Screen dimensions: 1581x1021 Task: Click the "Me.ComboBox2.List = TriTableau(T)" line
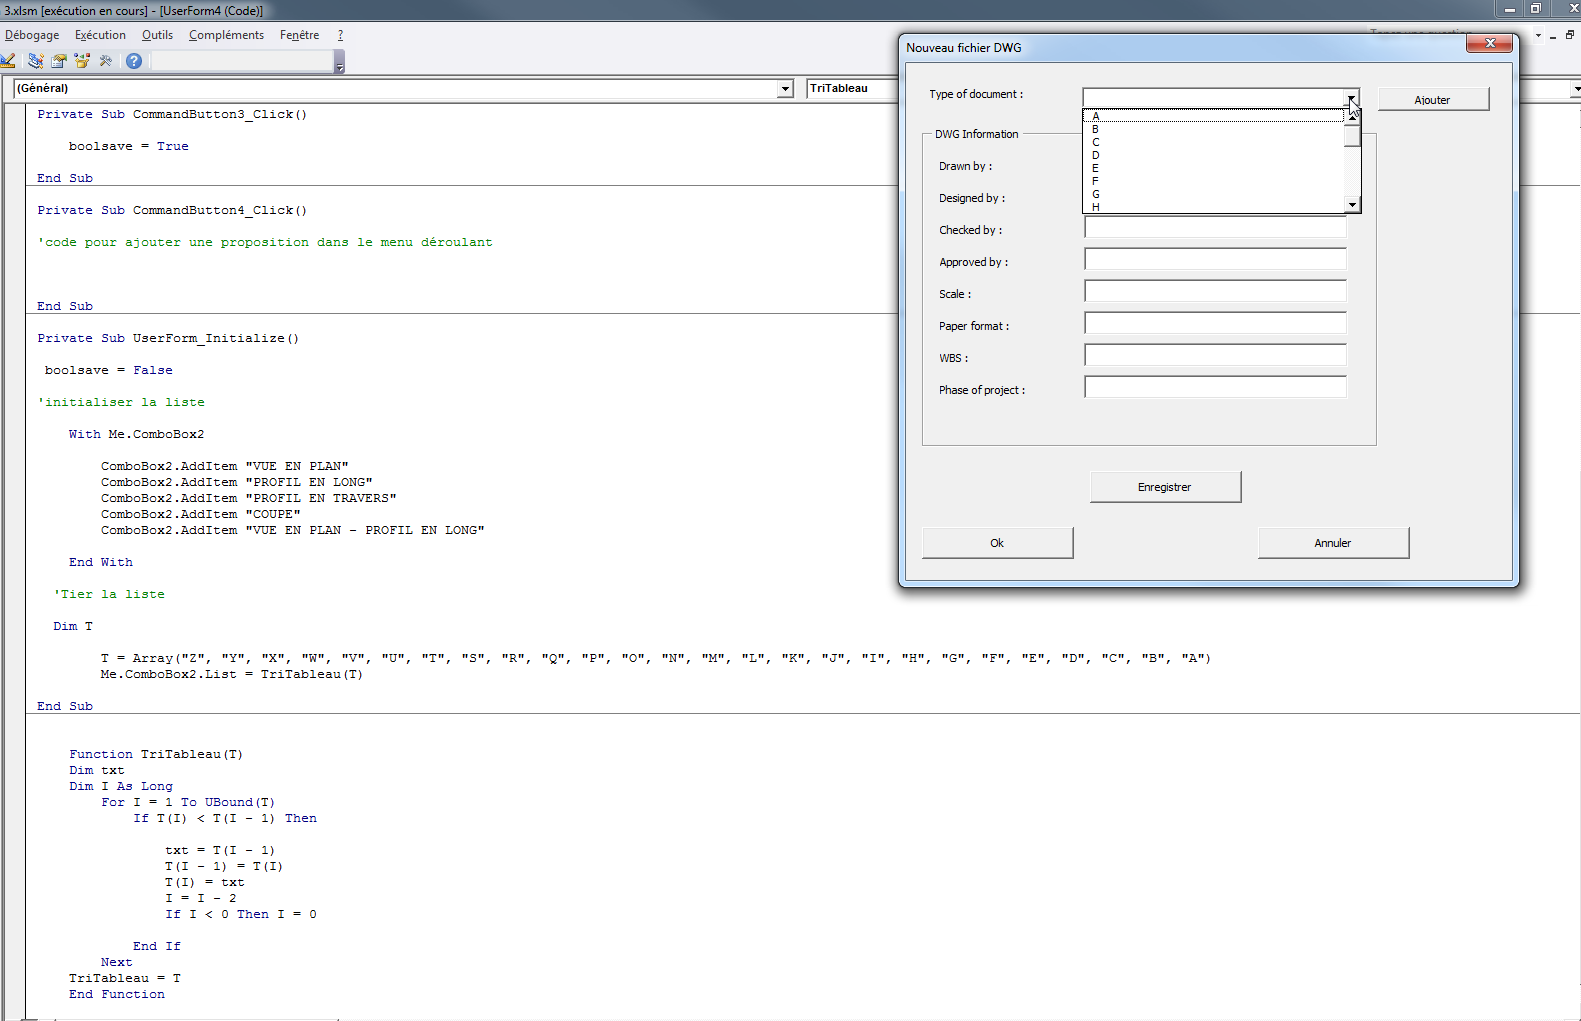click(x=231, y=674)
